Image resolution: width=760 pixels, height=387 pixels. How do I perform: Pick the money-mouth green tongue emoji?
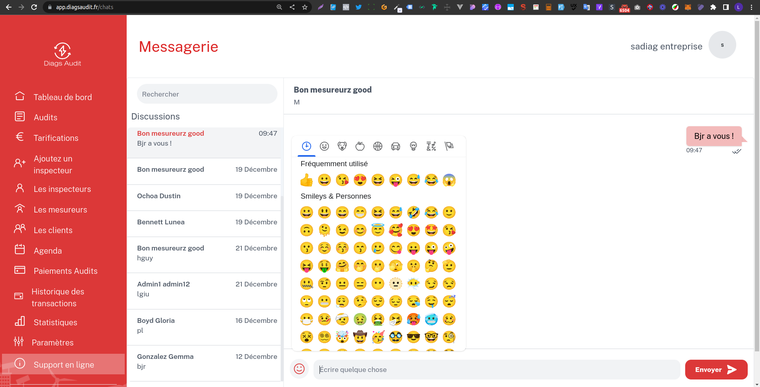click(x=324, y=266)
